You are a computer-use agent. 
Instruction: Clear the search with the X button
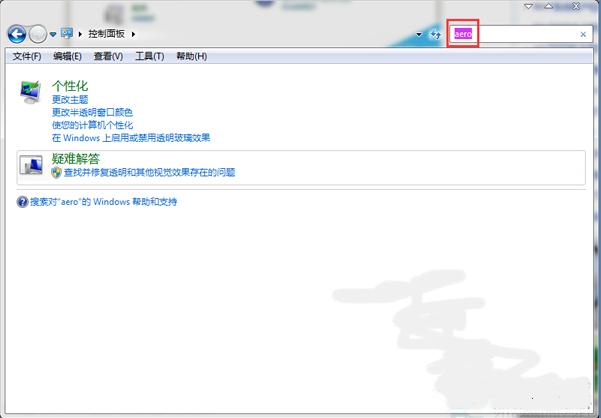tap(584, 34)
